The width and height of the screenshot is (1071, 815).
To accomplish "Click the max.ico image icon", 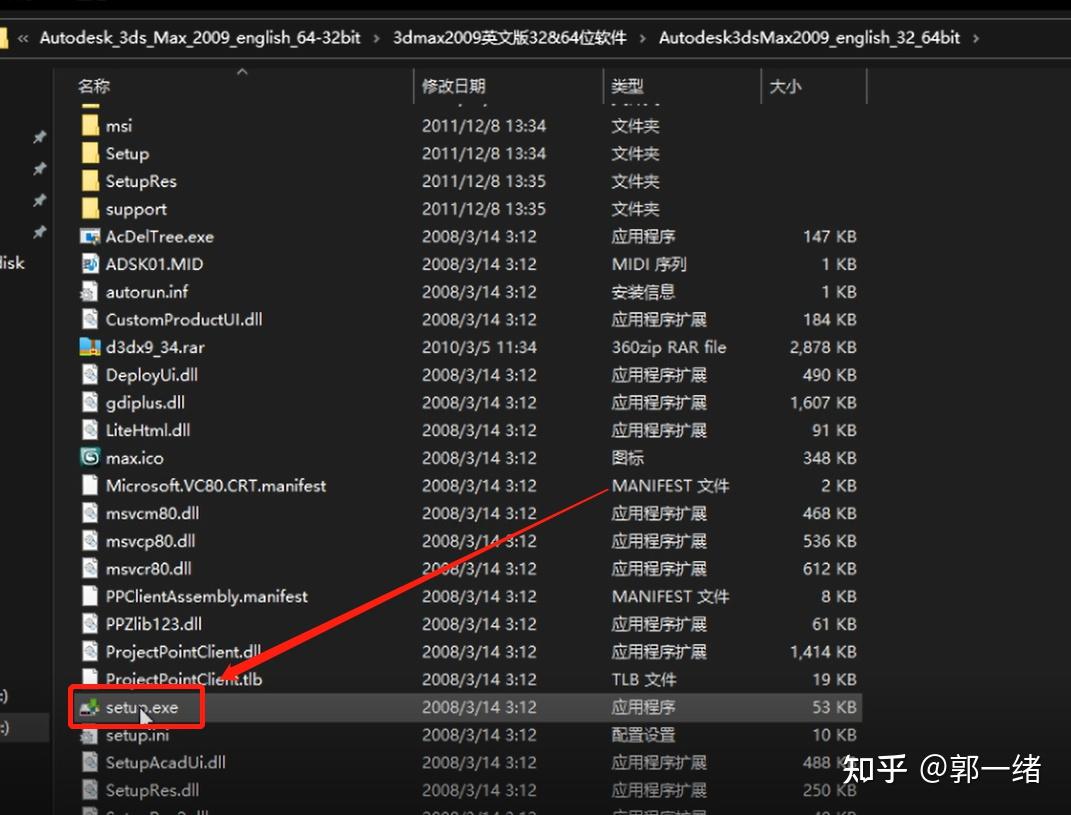I will click(89, 457).
